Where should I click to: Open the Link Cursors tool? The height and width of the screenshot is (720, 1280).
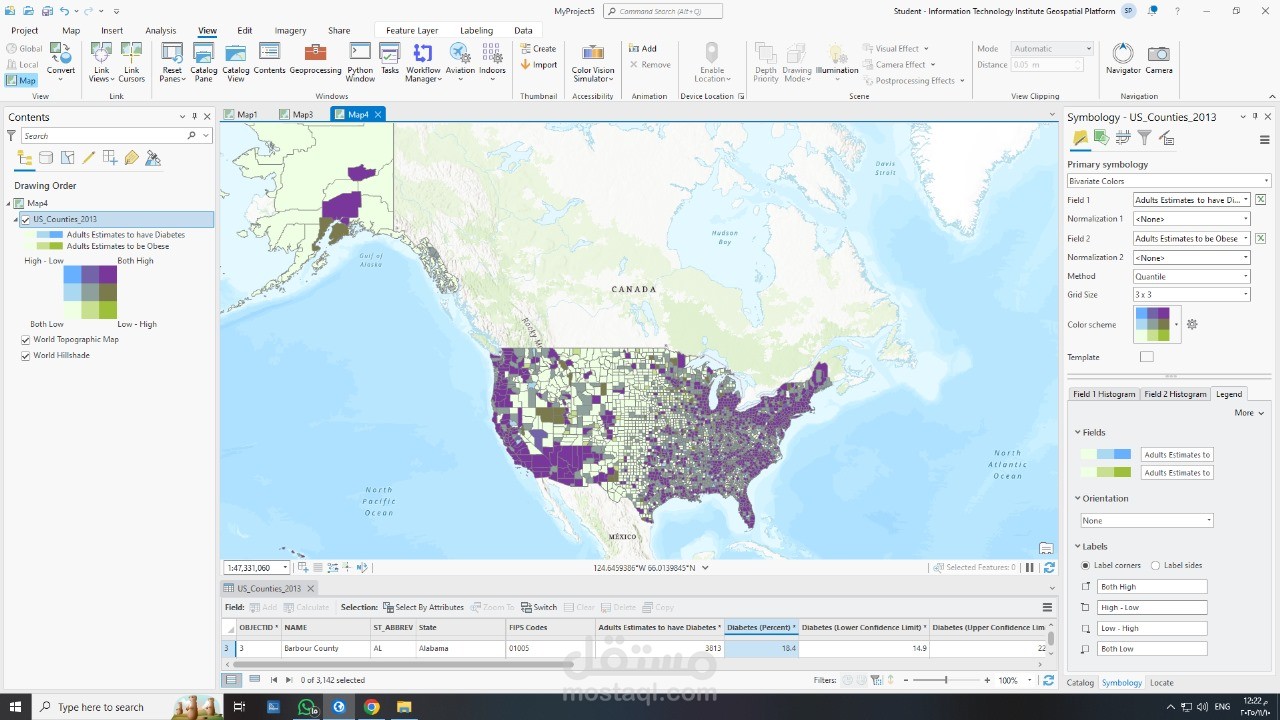coord(132,61)
